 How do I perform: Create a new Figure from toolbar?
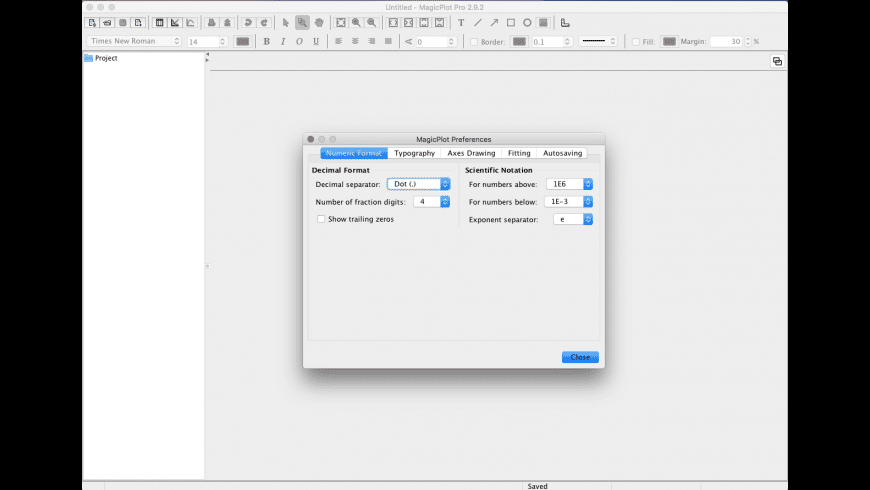pyautogui.click(x=190, y=23)
